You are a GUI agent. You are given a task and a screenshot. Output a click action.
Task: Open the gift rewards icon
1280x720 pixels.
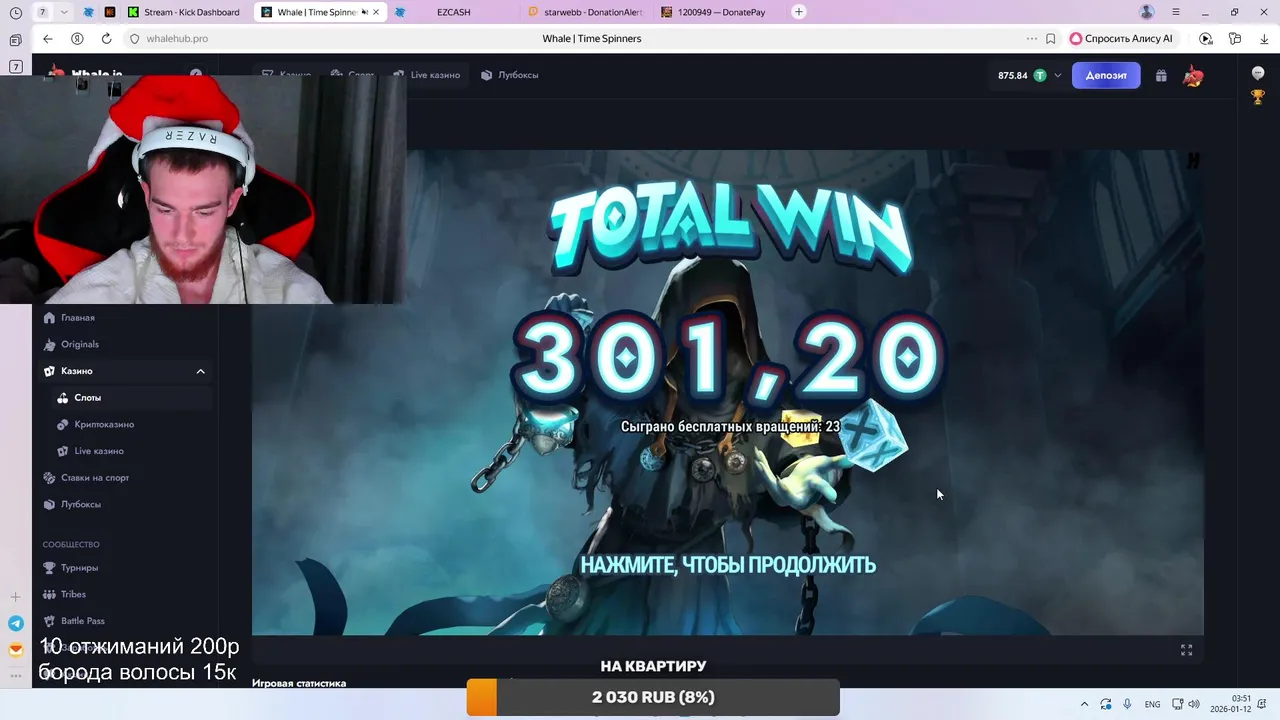pyautogui.click(x=1161, y=75)
